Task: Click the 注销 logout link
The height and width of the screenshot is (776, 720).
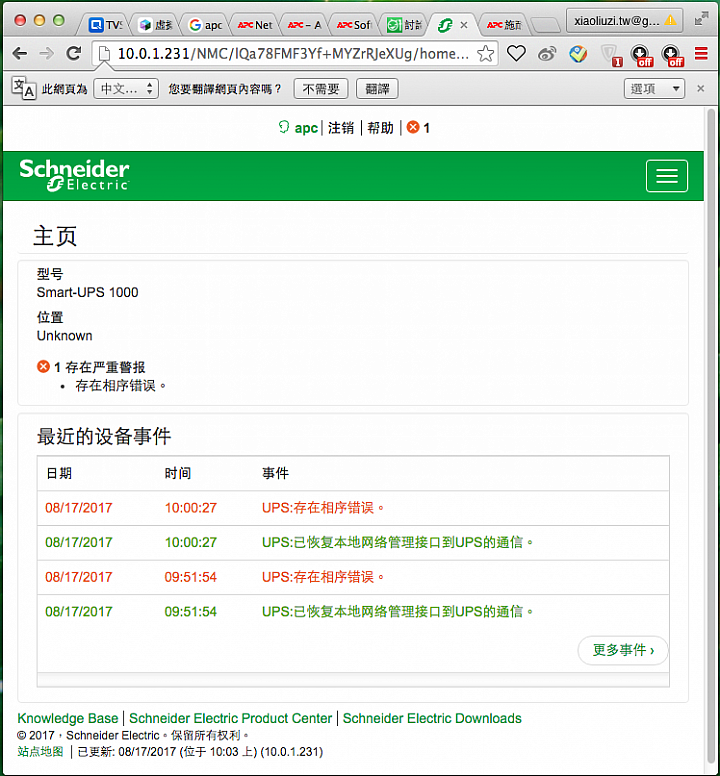Action: (x=341, y=128)
